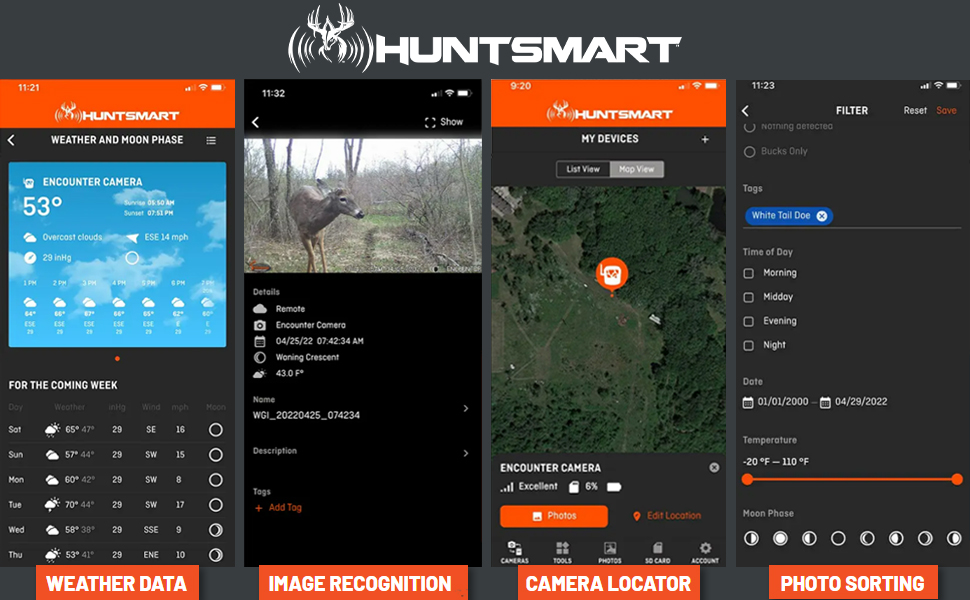
Task: Tap the Monday forecast row
Action: (x=118, y=480)
